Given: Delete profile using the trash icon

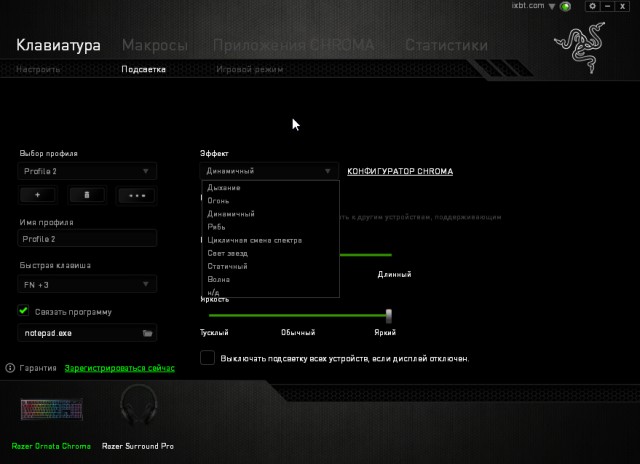Looking at the screenshot, I should tap(88, 196).
